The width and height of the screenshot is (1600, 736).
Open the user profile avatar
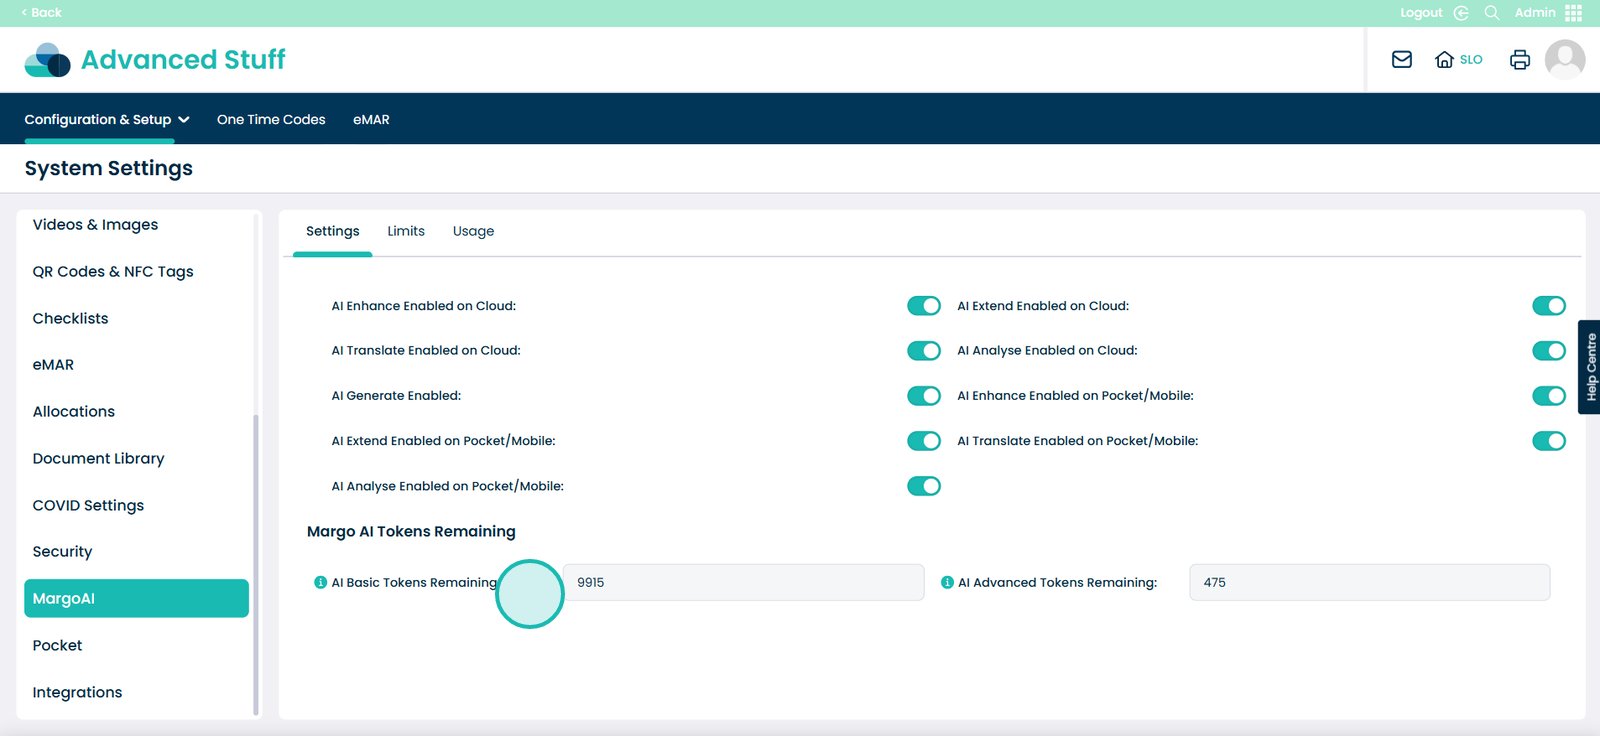pos(1564,60)
